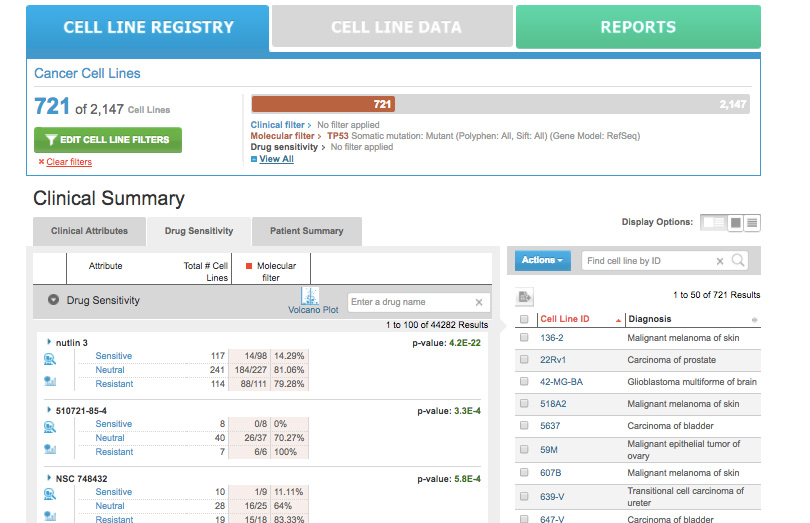The width and height of the screenshot is (810, 523).
Task: Select the split-view display option icon
Action: click(x=713, y=222)
